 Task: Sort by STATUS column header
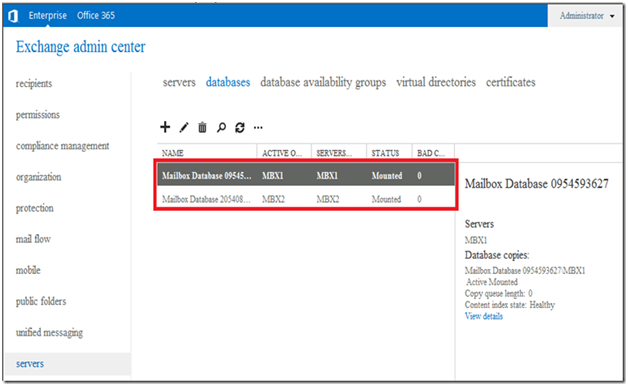pos(385,153)
